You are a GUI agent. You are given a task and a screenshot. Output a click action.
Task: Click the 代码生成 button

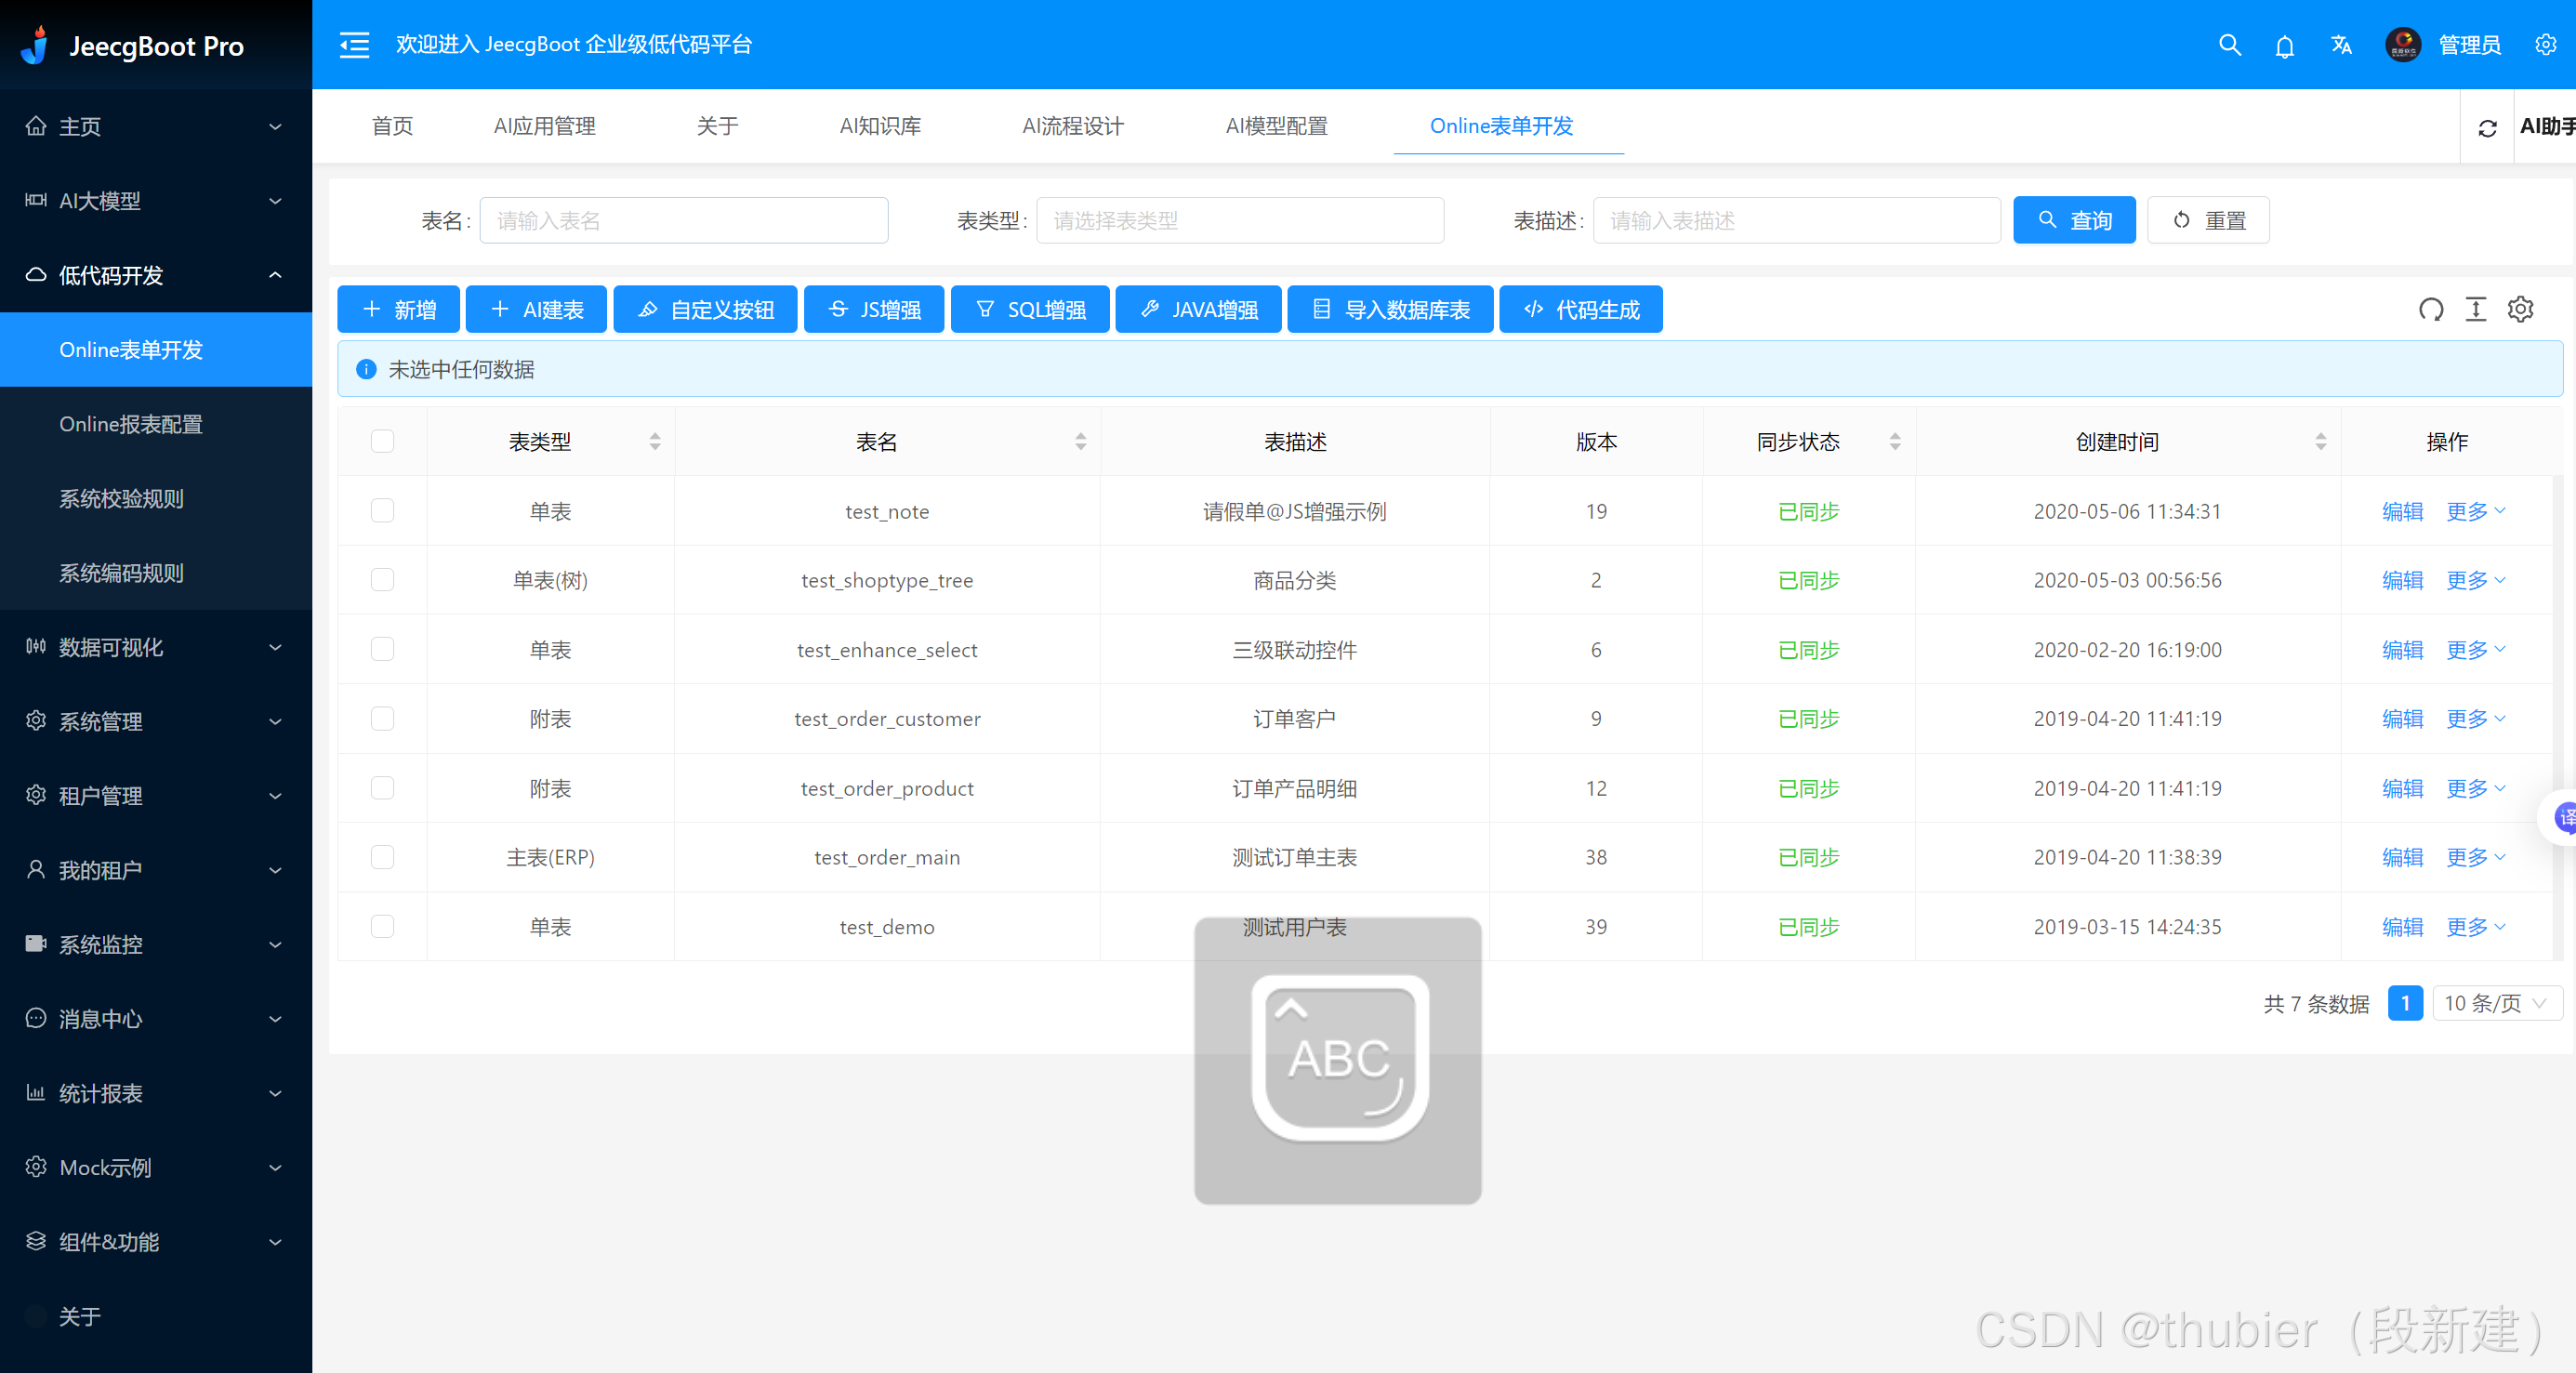tap(1580, 309)
